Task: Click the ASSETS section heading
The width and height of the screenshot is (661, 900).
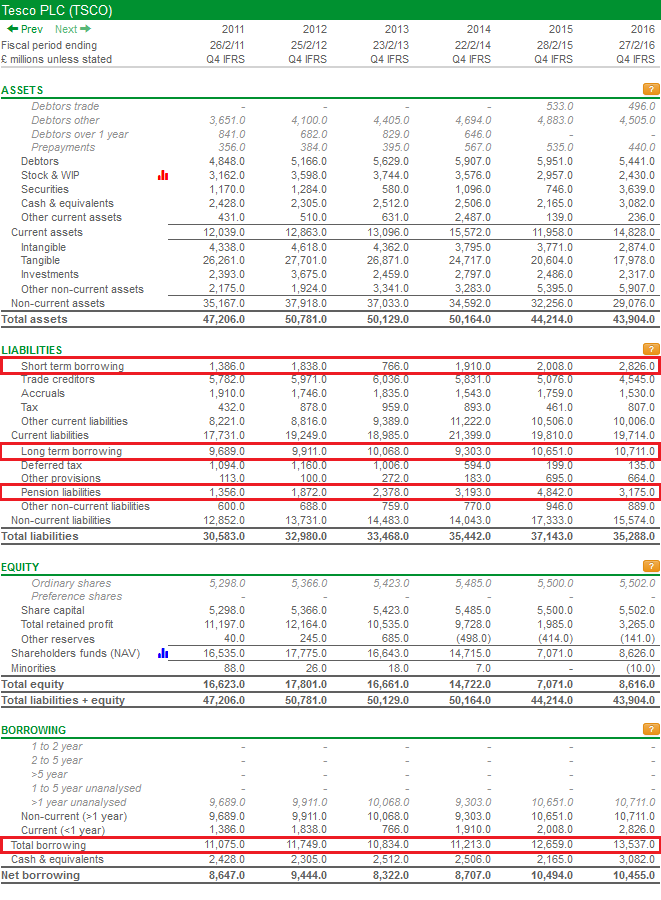Action: 22,90
